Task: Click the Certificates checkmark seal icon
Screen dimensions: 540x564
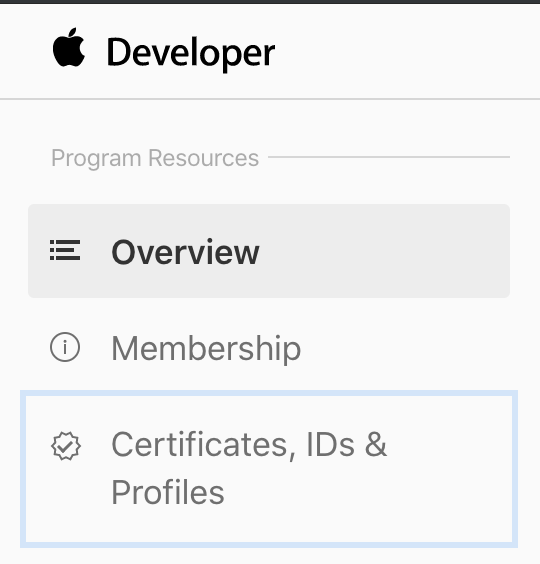Action: (x=65, y=446)
